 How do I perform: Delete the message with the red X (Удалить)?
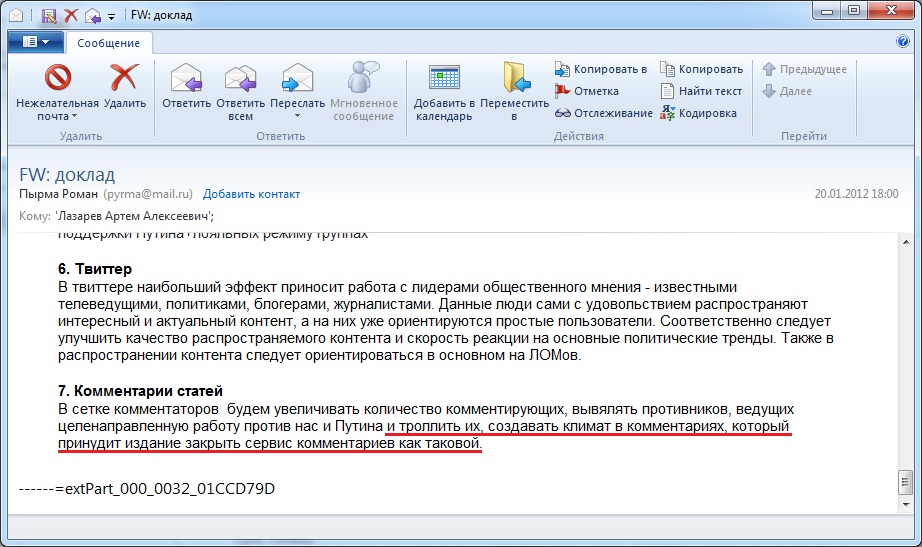(123, 78)
